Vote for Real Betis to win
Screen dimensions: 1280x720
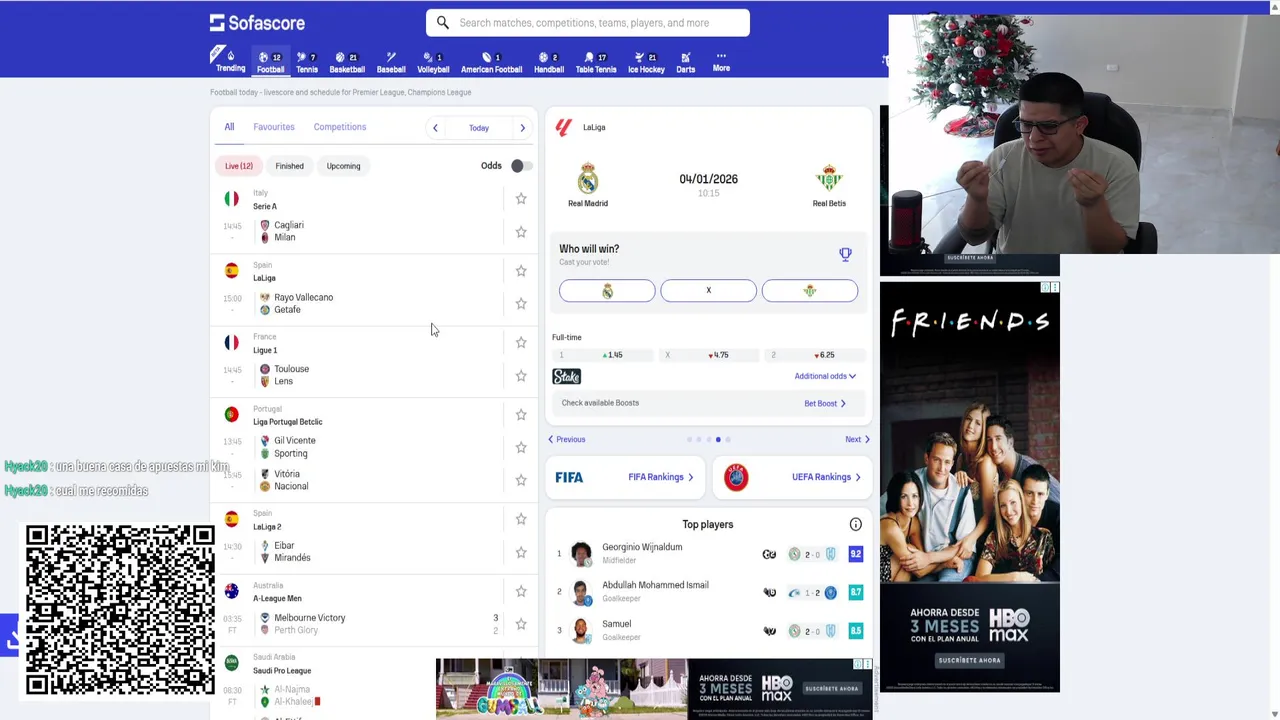(x=810, y=291)
